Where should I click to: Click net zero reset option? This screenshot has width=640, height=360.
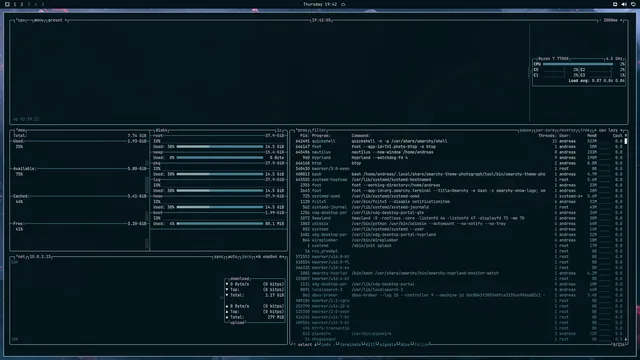[x=247, y=257]
